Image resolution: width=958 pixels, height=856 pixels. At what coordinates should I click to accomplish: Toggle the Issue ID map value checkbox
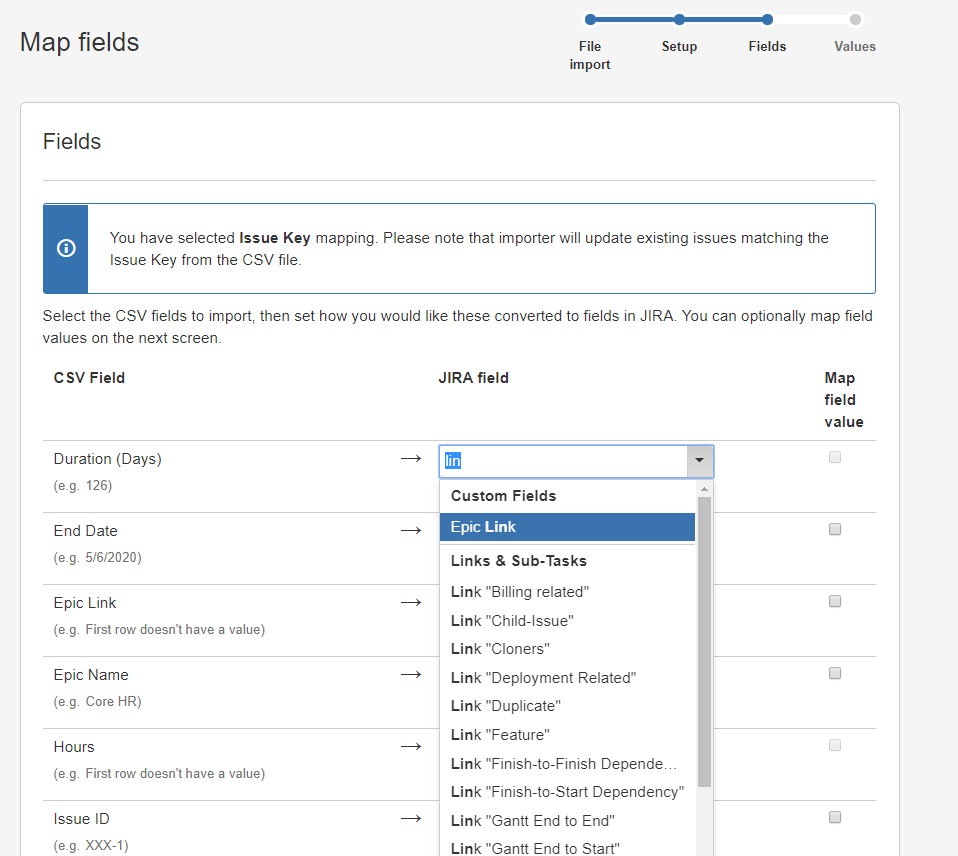click(835, 817)
